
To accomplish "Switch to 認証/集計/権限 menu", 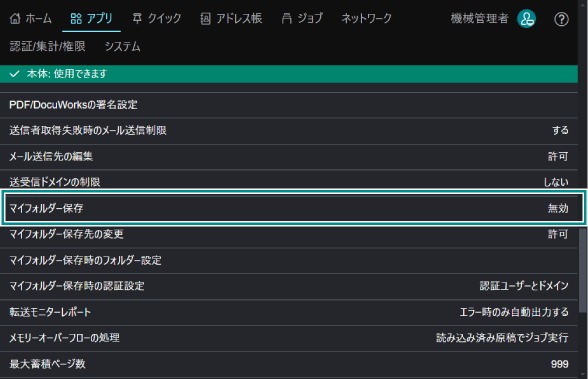I will (x=47, y=46).
